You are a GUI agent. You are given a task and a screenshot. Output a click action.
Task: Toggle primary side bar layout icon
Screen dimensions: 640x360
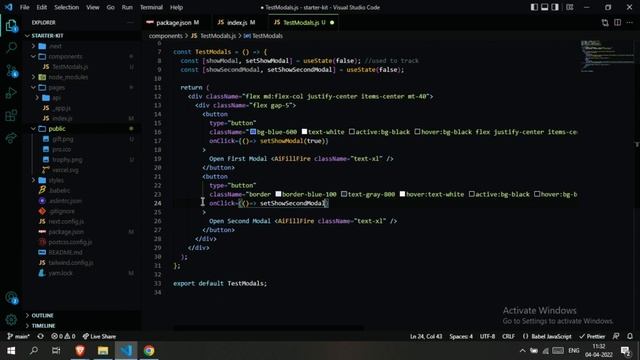[x=534, y=7]
